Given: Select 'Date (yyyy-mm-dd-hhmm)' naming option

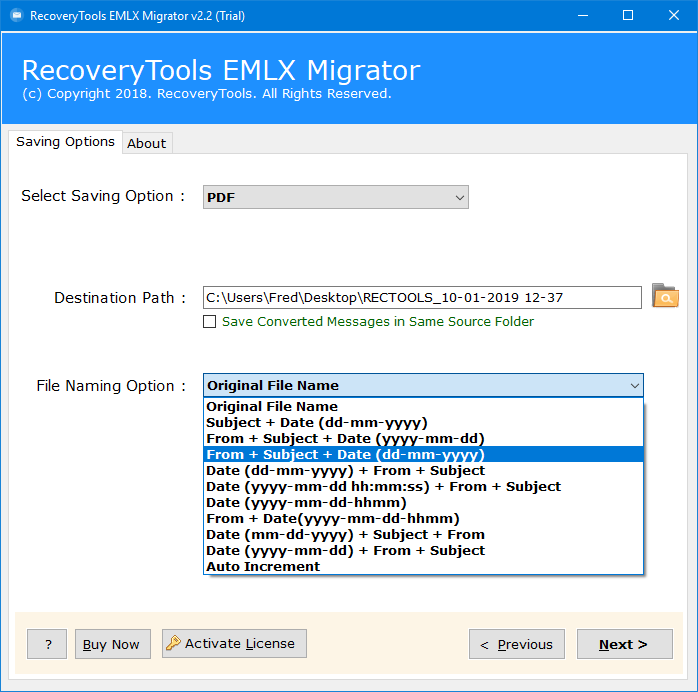Looking at the screenshot, I should click(x=423, y=502).
